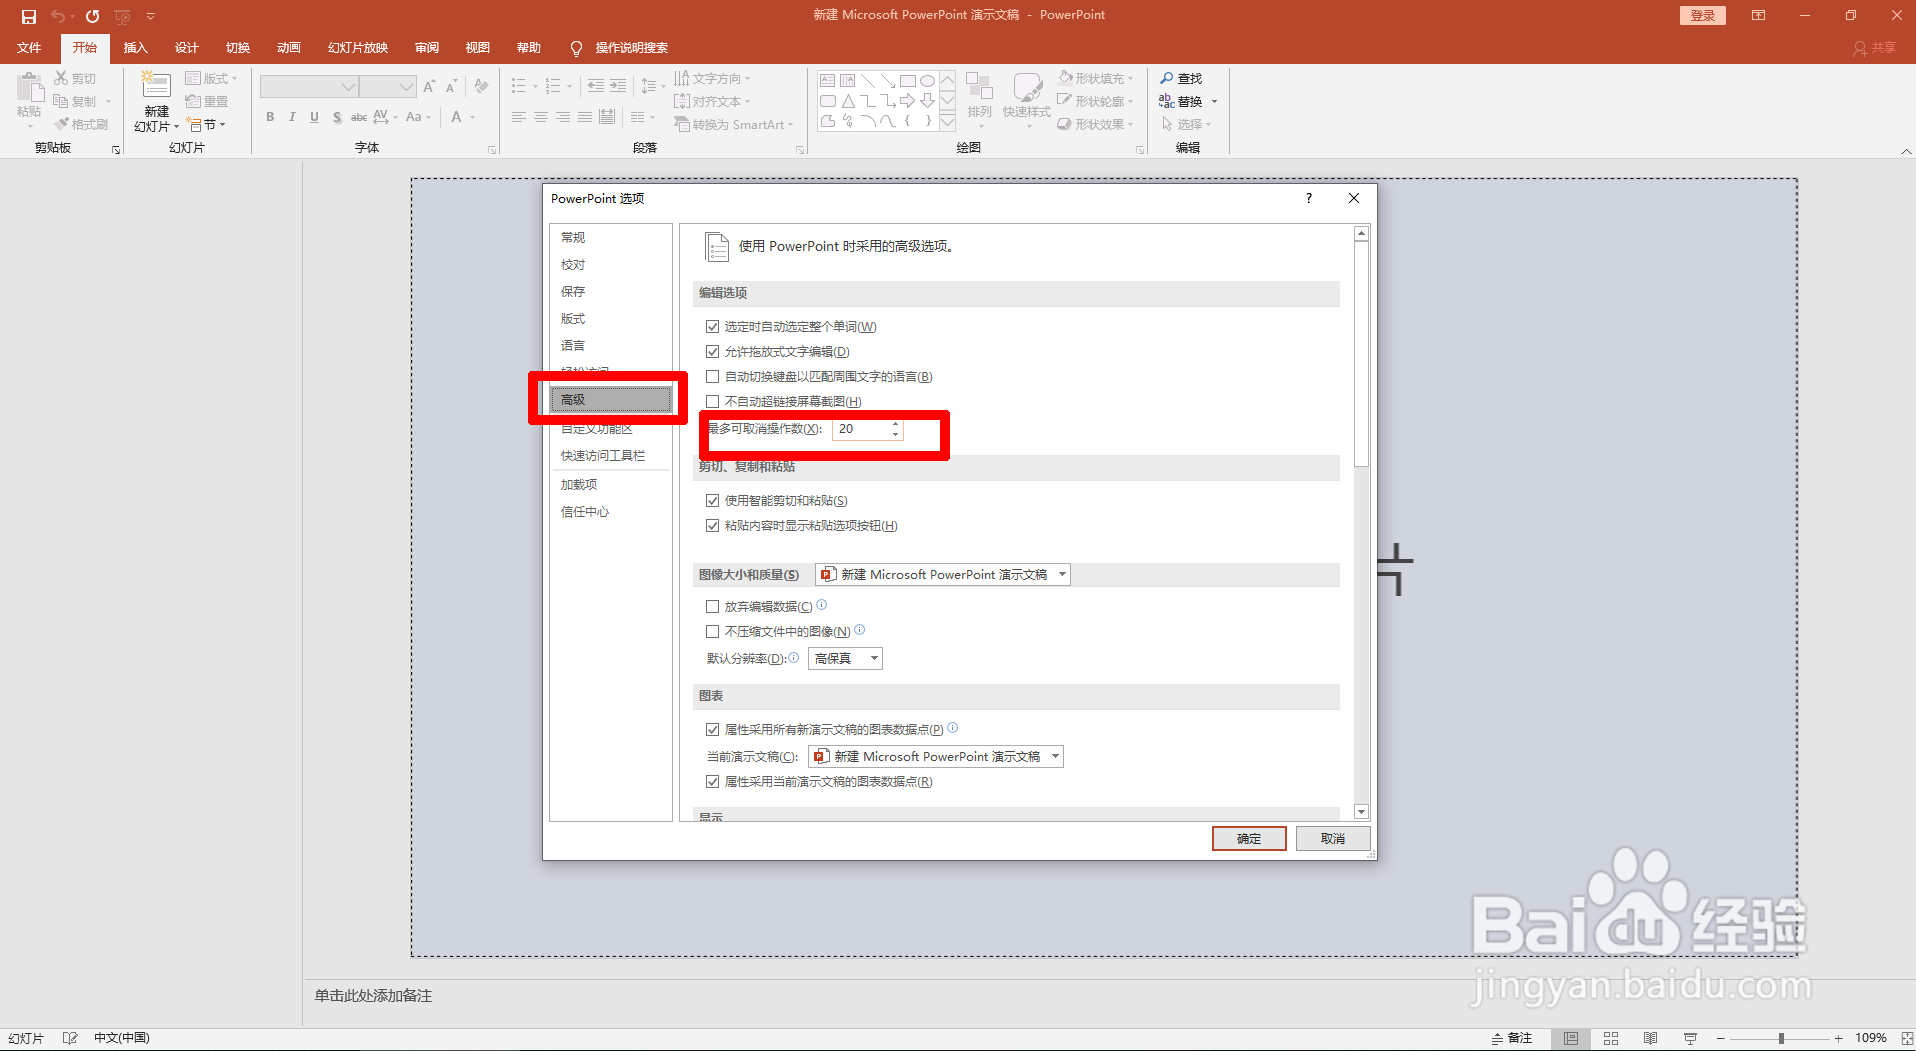1916x1051 pixels.
Task: Click the Increase Font Size icon
Action: 429,86
